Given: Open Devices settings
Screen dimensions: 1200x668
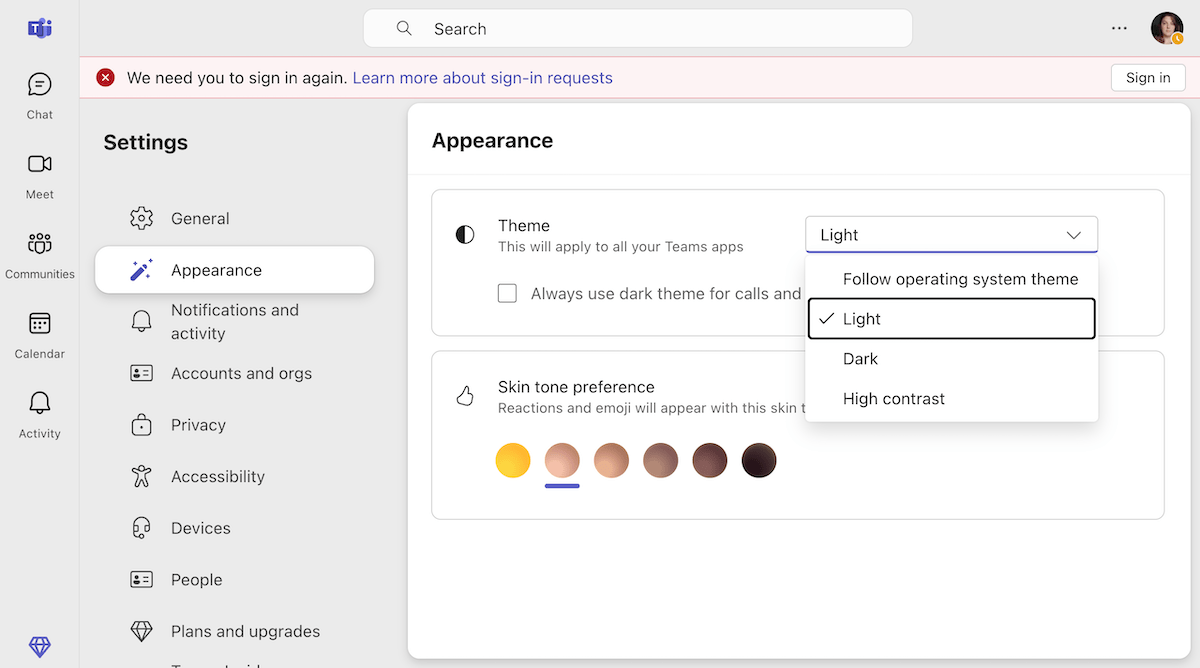Looking at the screenshot, I should click(x=235, y=528).
